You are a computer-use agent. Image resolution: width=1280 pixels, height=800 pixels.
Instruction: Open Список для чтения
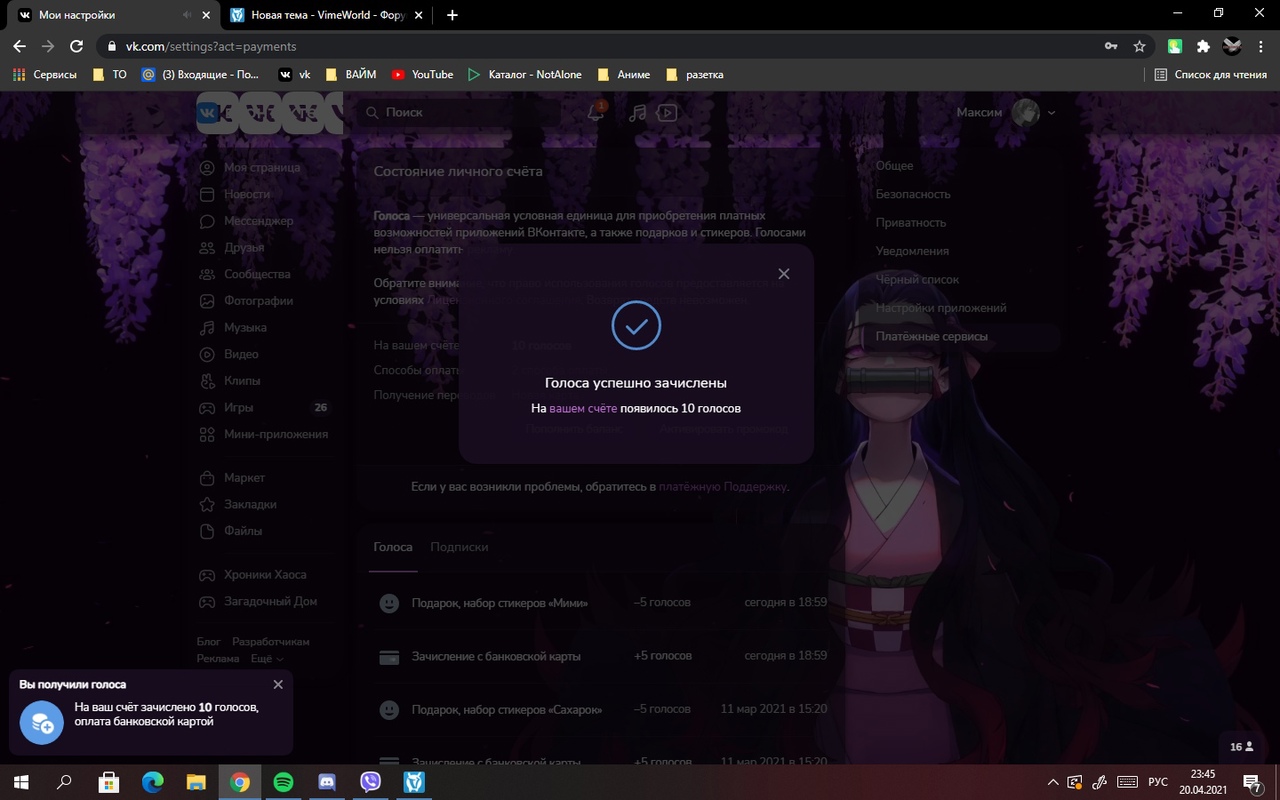[x=1211, y=74]
